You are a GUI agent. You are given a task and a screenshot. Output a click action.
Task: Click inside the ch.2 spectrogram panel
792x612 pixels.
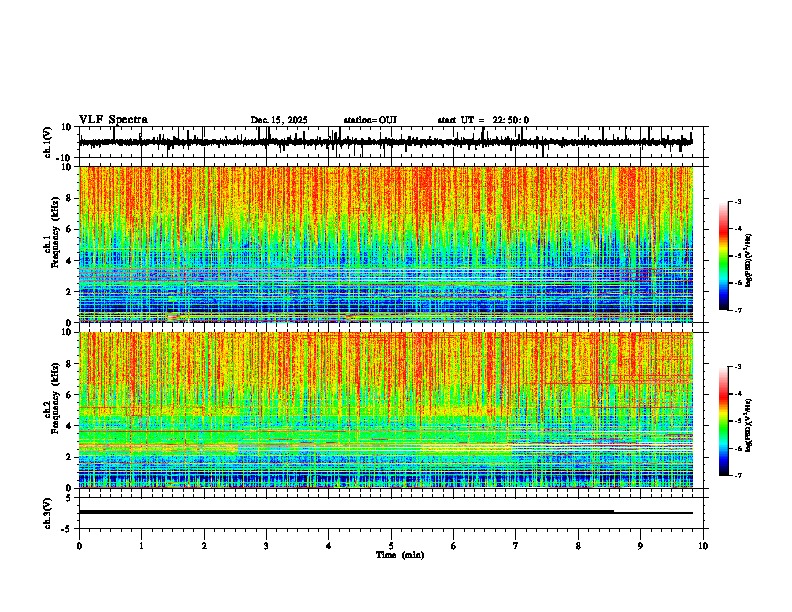(386, 410)
